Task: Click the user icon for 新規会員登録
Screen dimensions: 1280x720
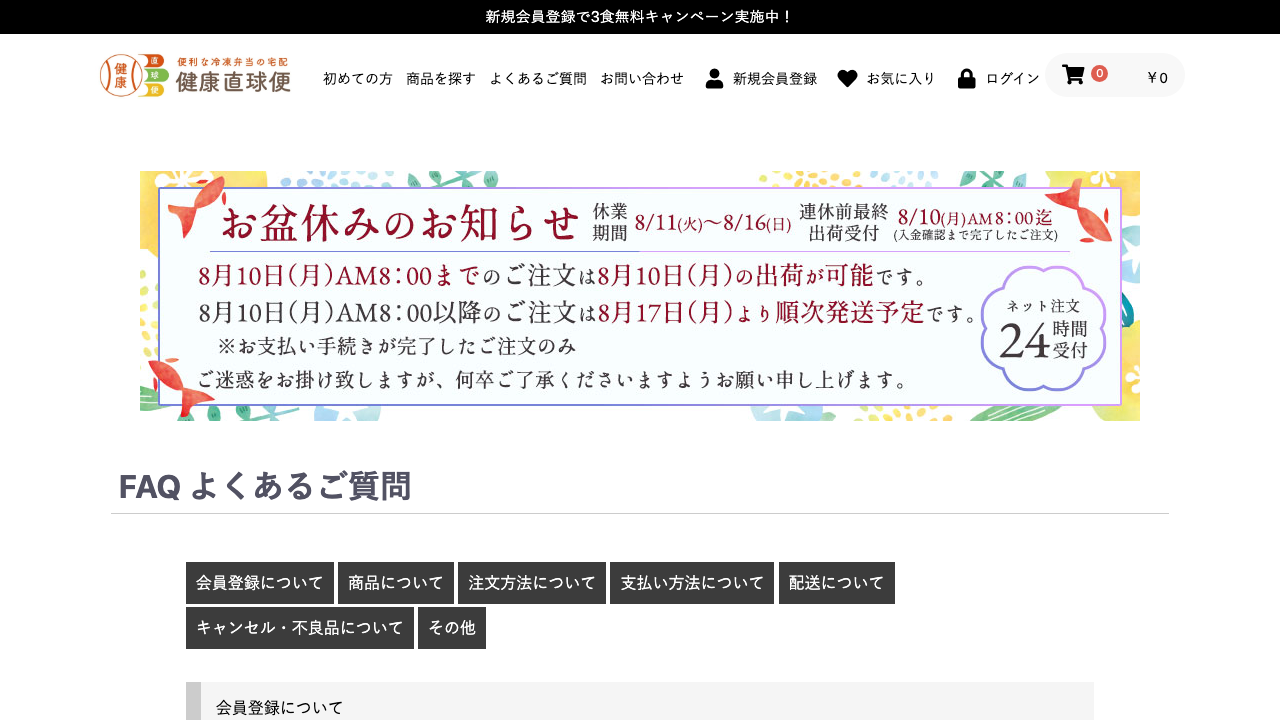Action: tap(714, 78)
